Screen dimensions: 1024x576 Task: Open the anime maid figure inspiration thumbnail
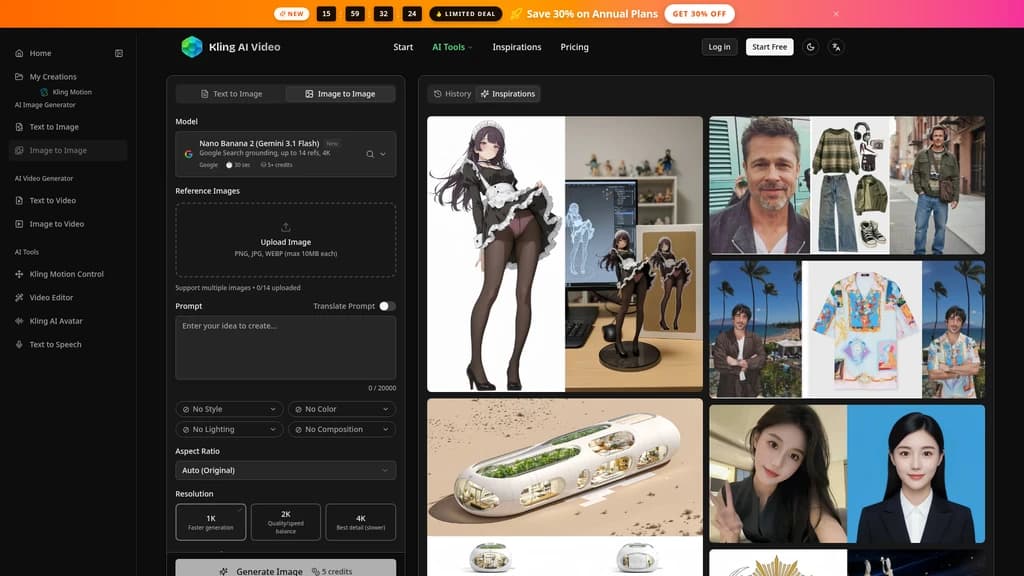[x=565, y=254]
